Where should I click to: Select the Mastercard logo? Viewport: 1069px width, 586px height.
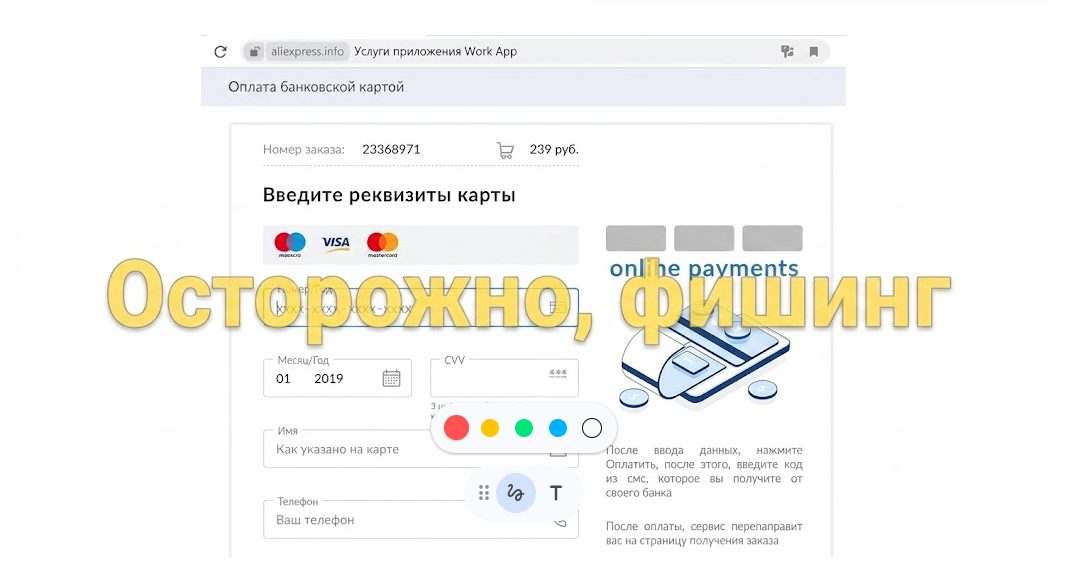coord(382,244)
